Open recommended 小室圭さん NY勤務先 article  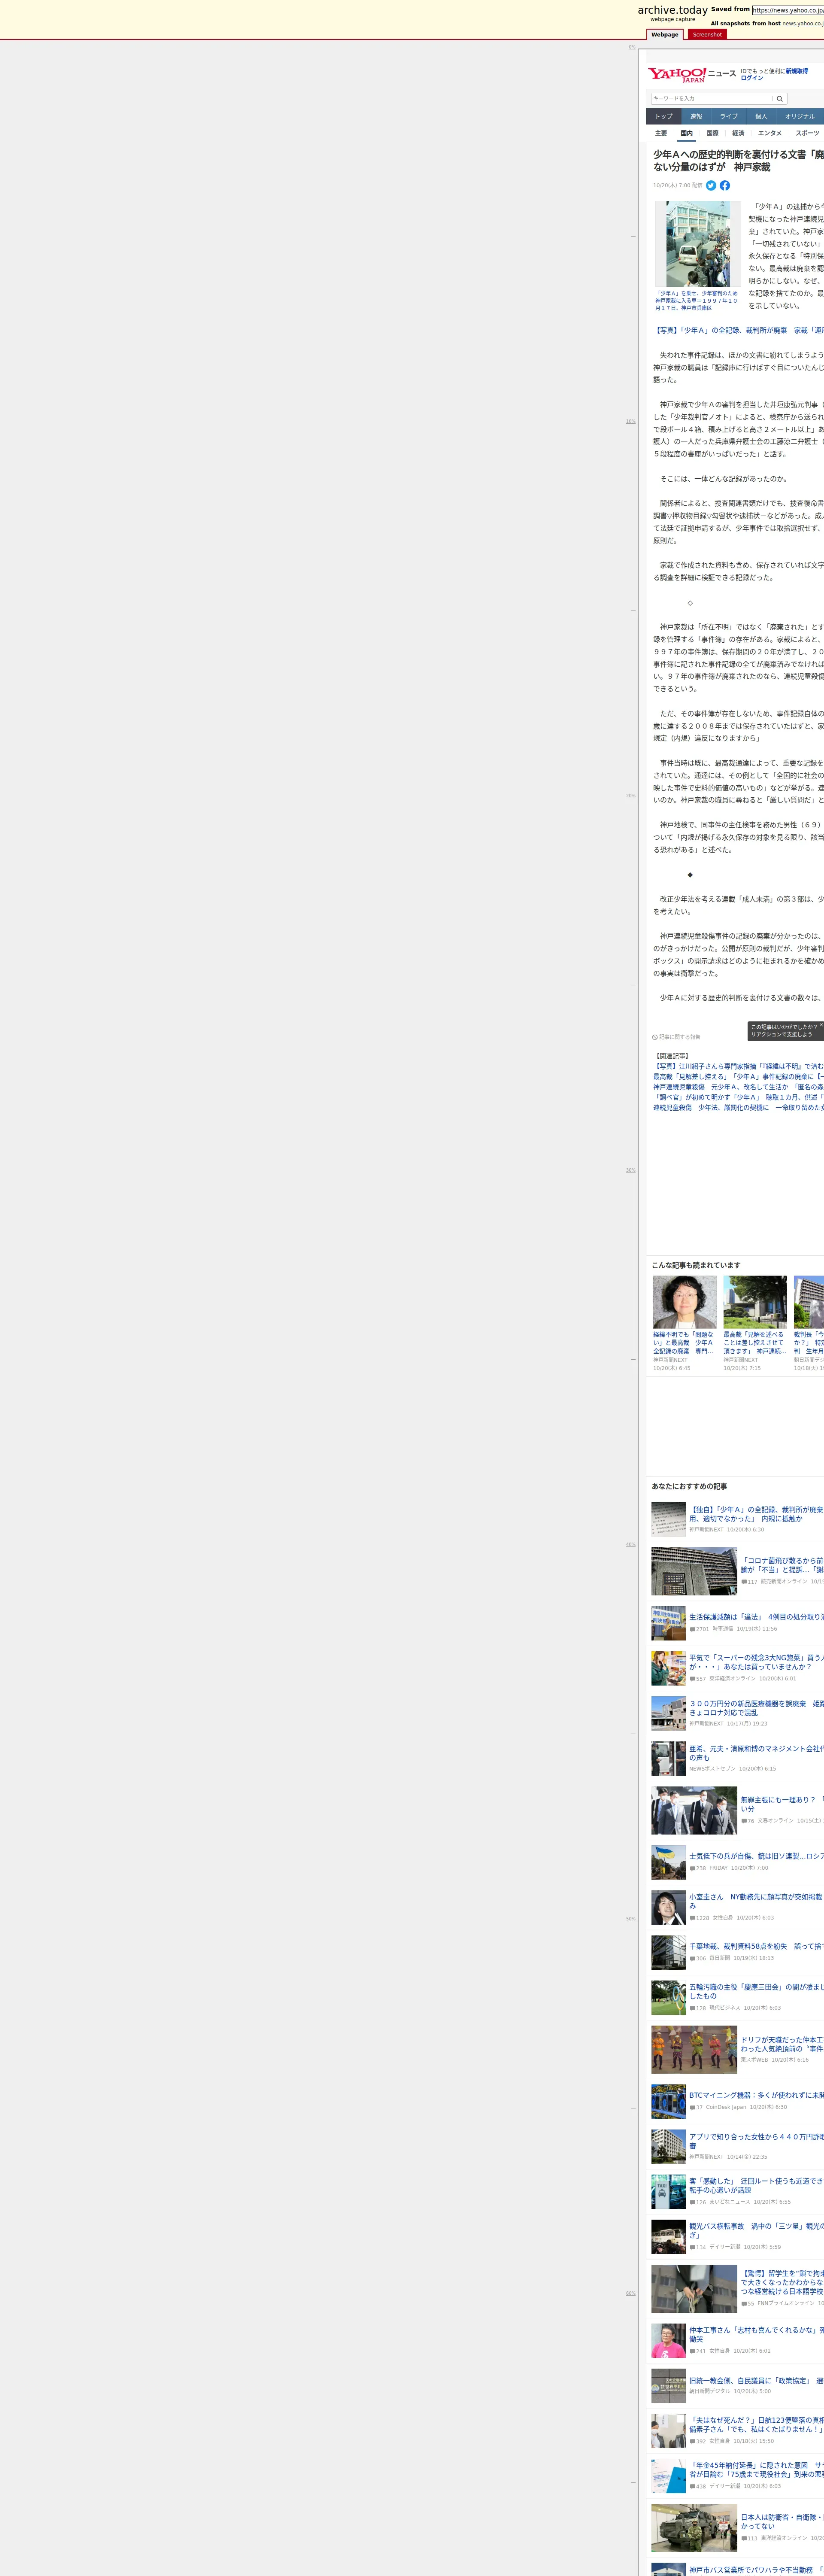coord(756,1901)
